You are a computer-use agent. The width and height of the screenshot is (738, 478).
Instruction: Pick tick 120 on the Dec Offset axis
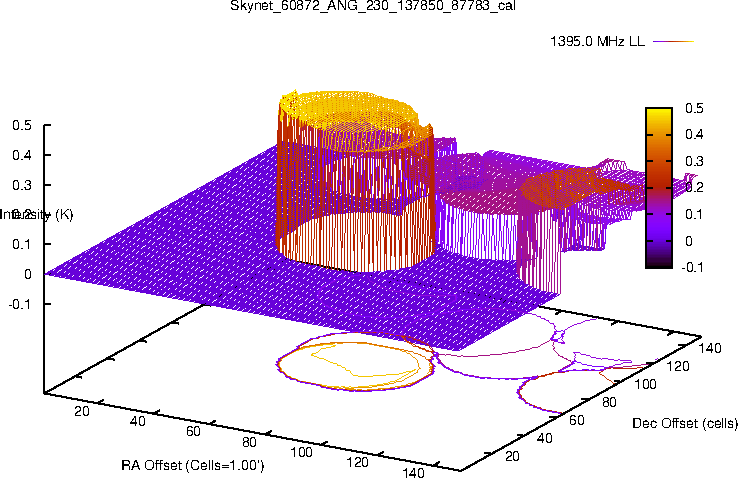coord(678,366)
